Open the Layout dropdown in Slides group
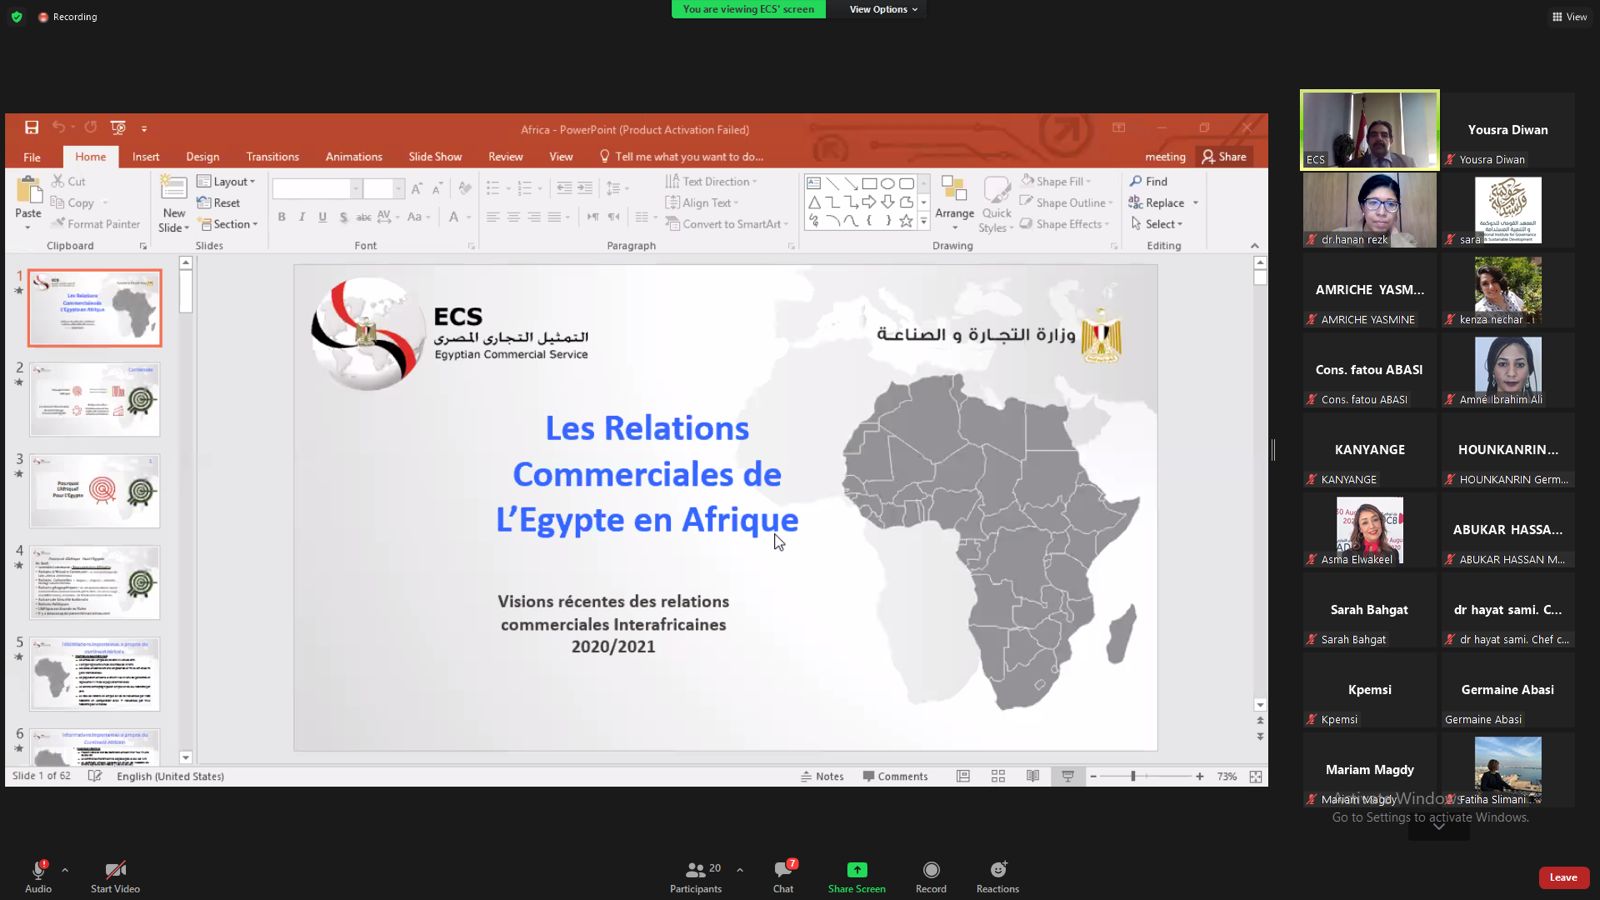This screenshot has height=900, width=1600. (x=227, y=182)
